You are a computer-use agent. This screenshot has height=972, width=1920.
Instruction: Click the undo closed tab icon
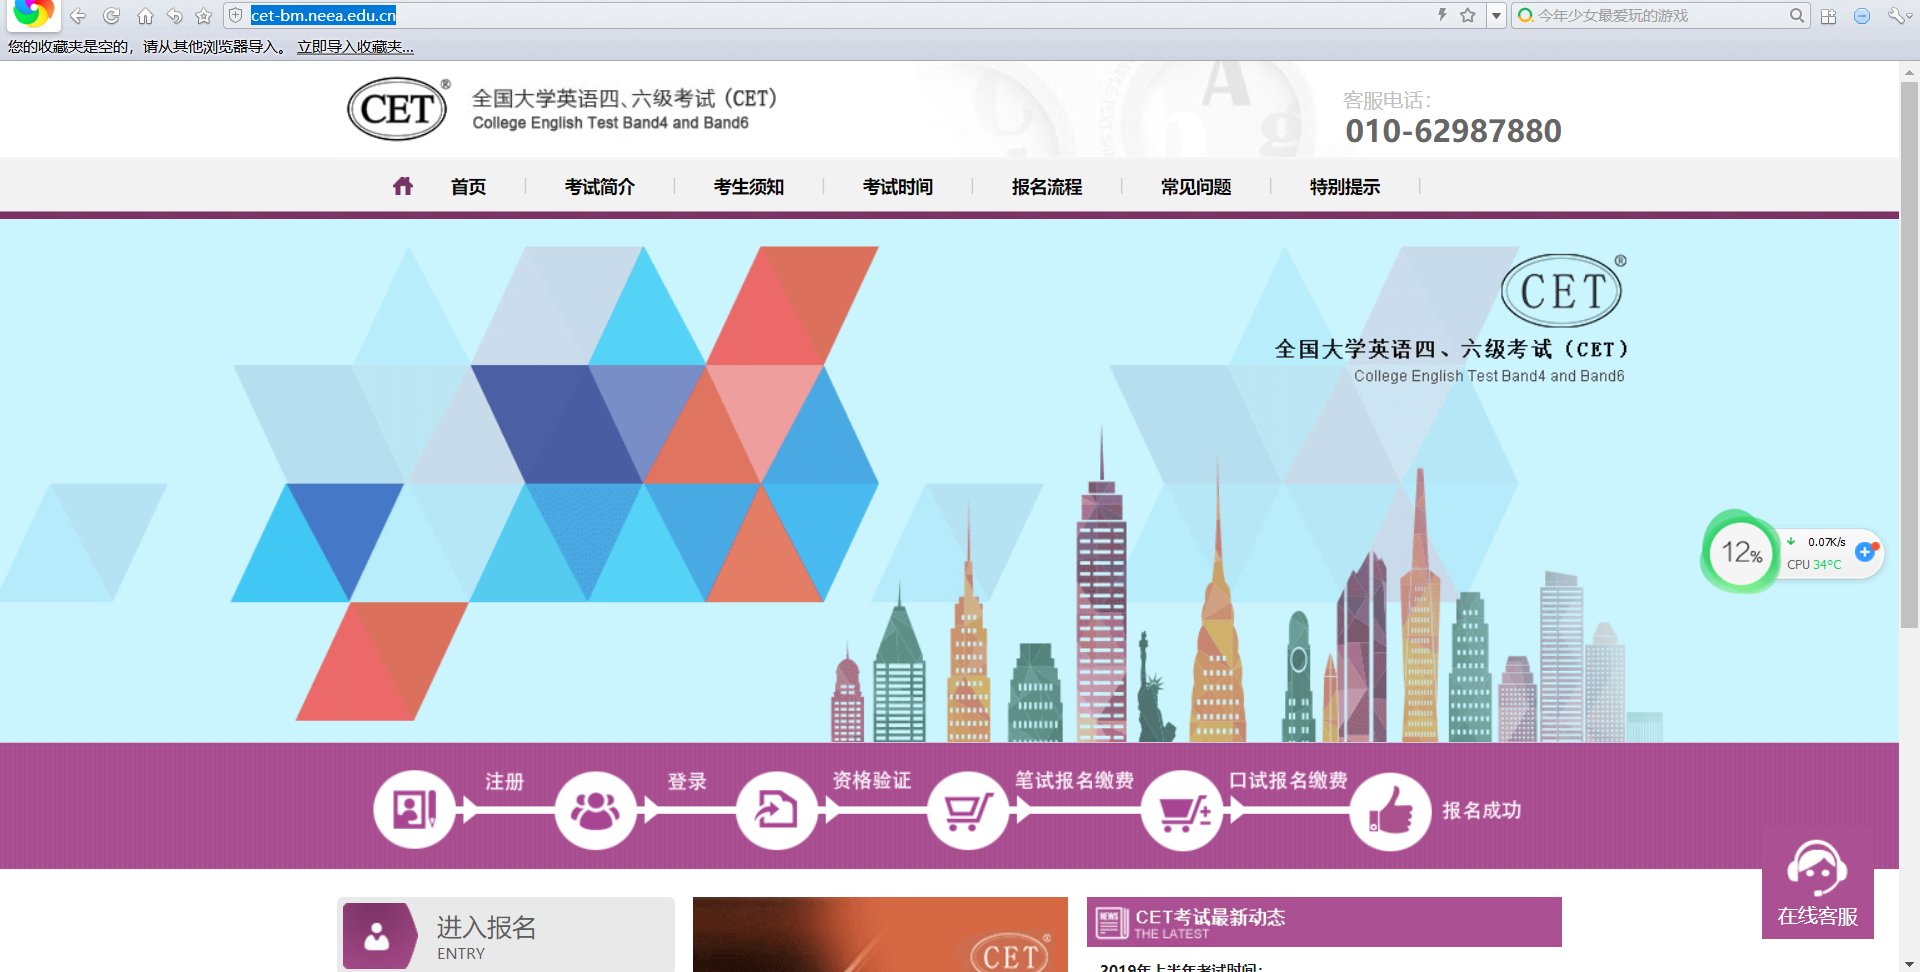(175, 16)
